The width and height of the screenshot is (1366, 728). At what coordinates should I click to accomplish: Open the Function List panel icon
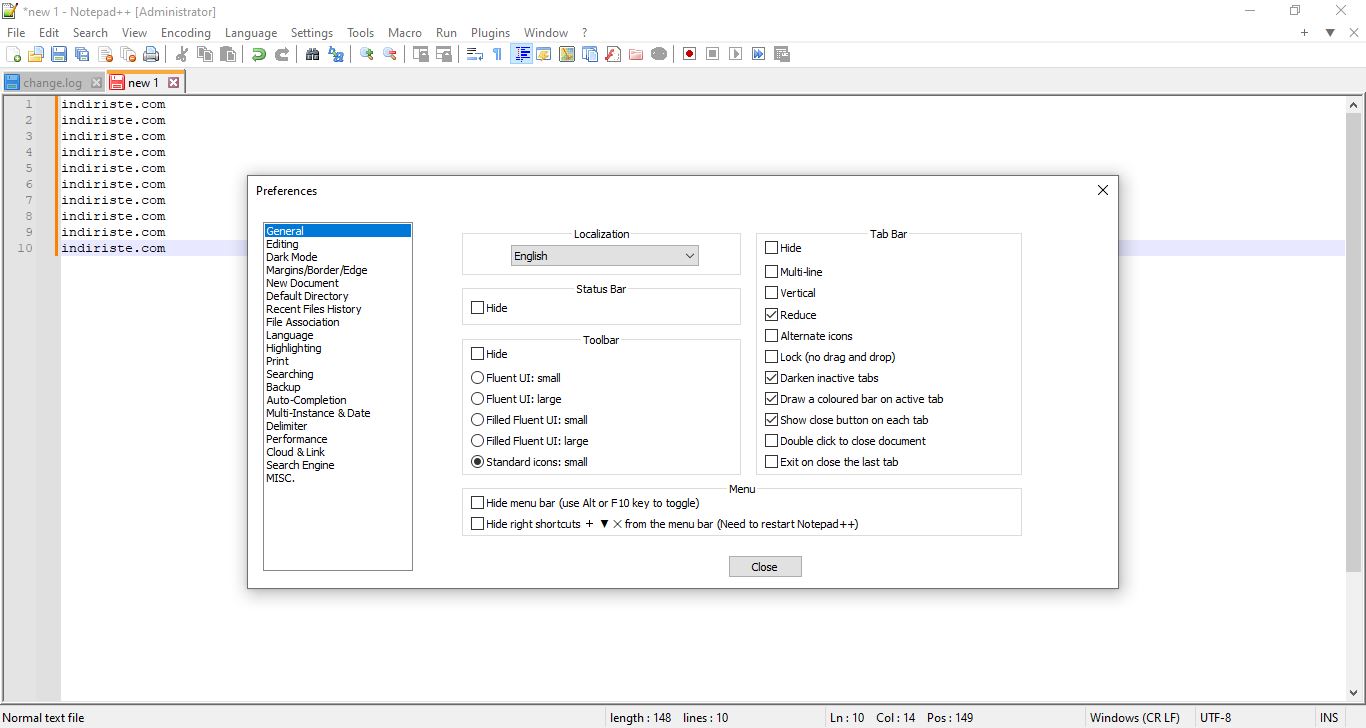coord(613,54)
